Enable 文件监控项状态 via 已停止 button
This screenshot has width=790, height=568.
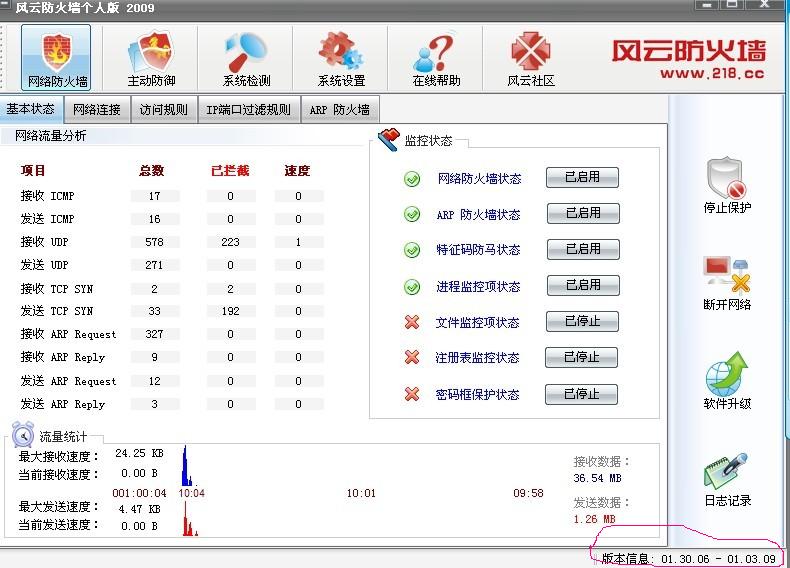582,322
